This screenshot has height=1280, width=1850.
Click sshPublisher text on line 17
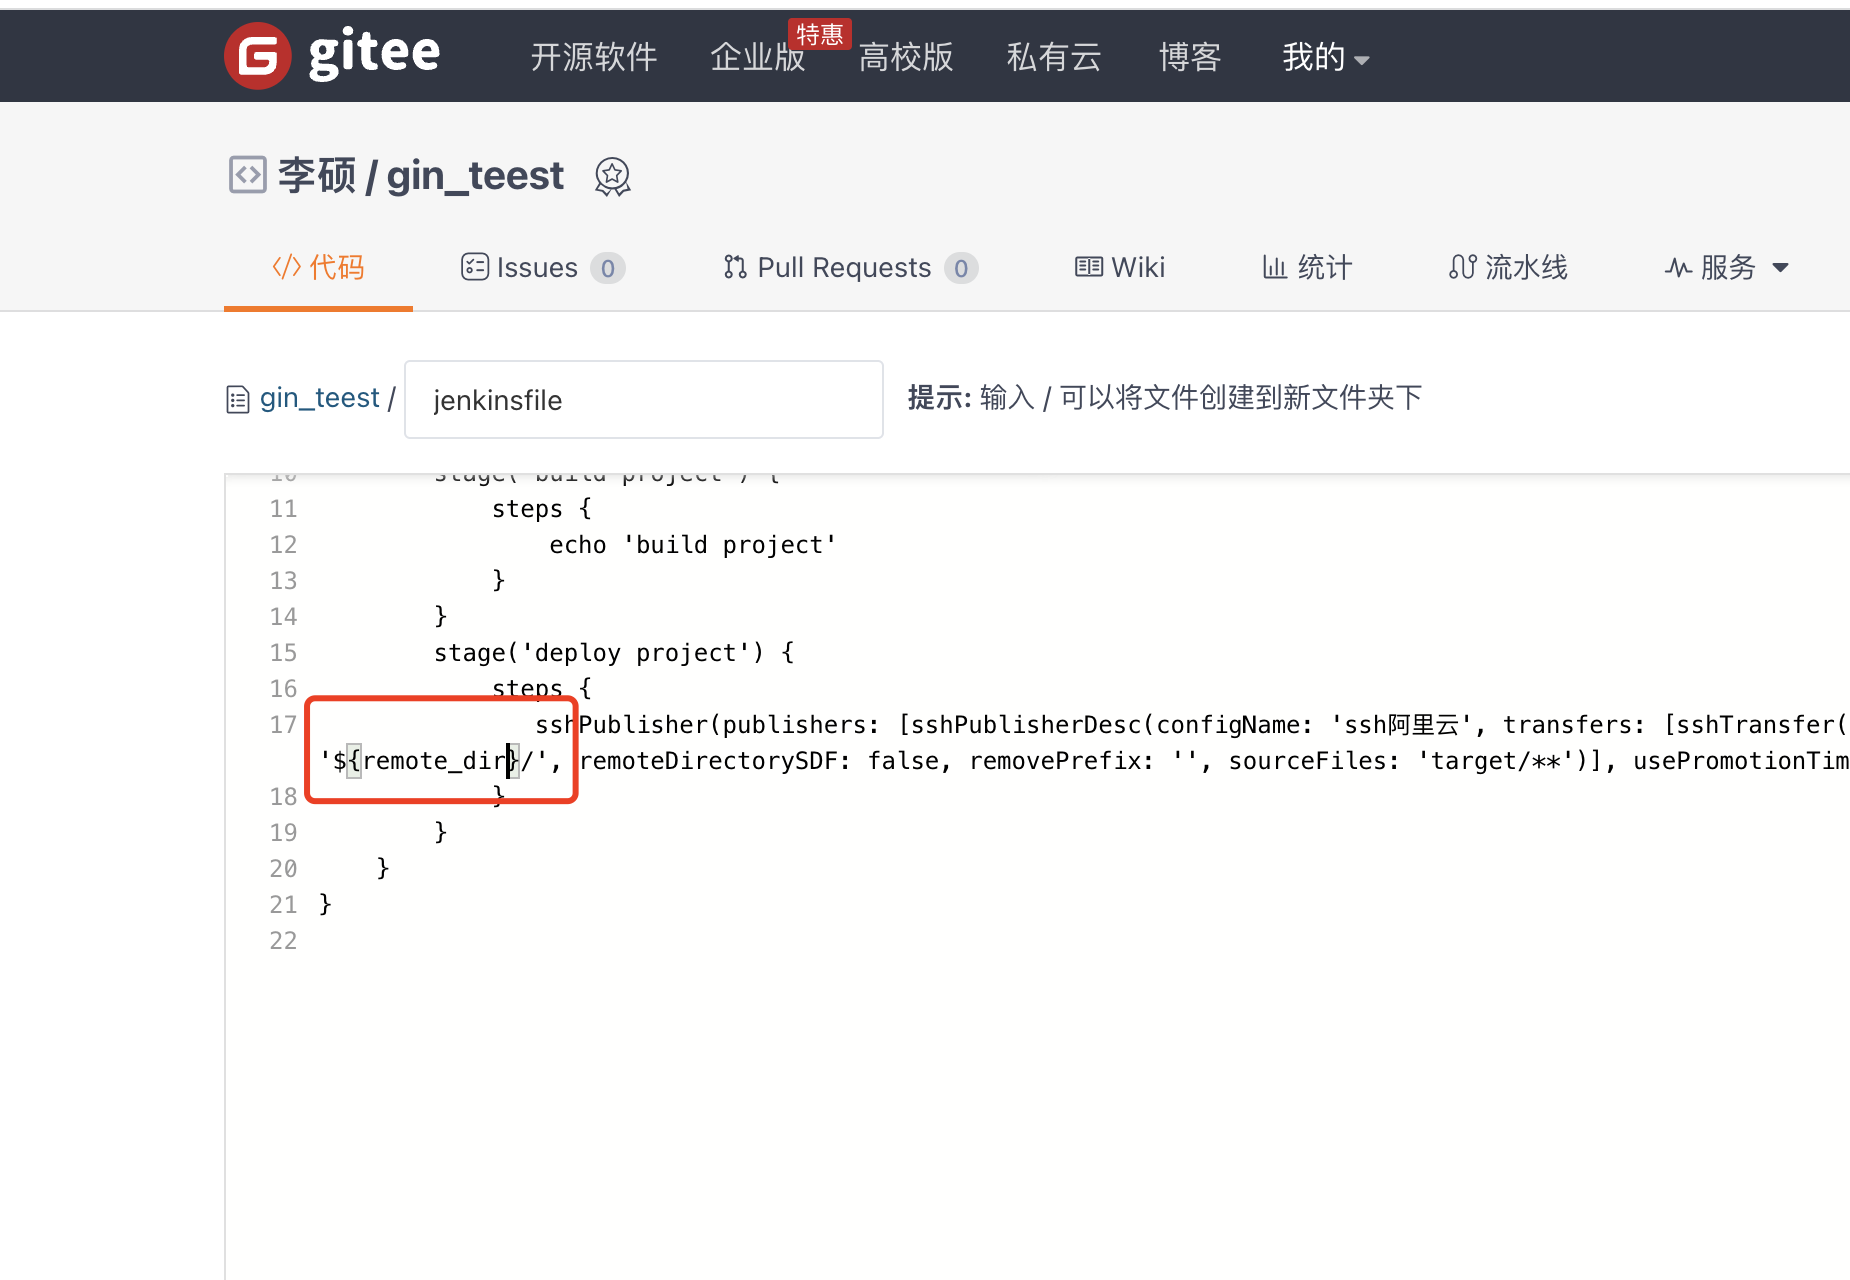622,725
